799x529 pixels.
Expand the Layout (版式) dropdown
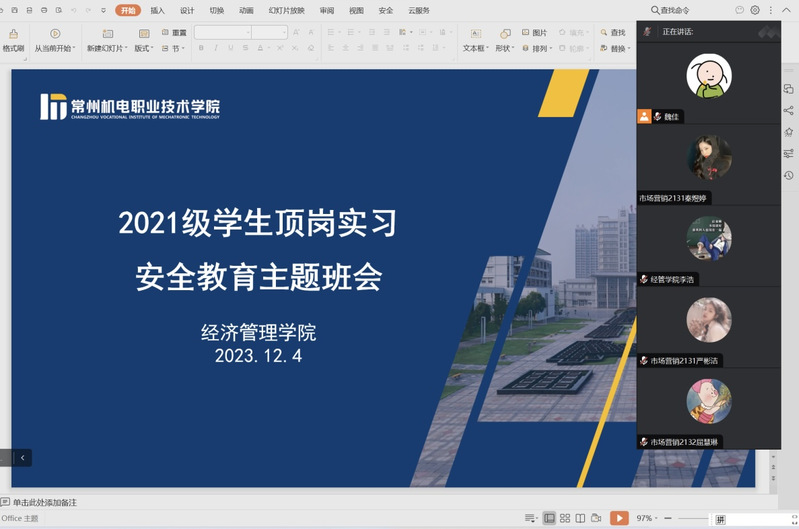(145, 48)
